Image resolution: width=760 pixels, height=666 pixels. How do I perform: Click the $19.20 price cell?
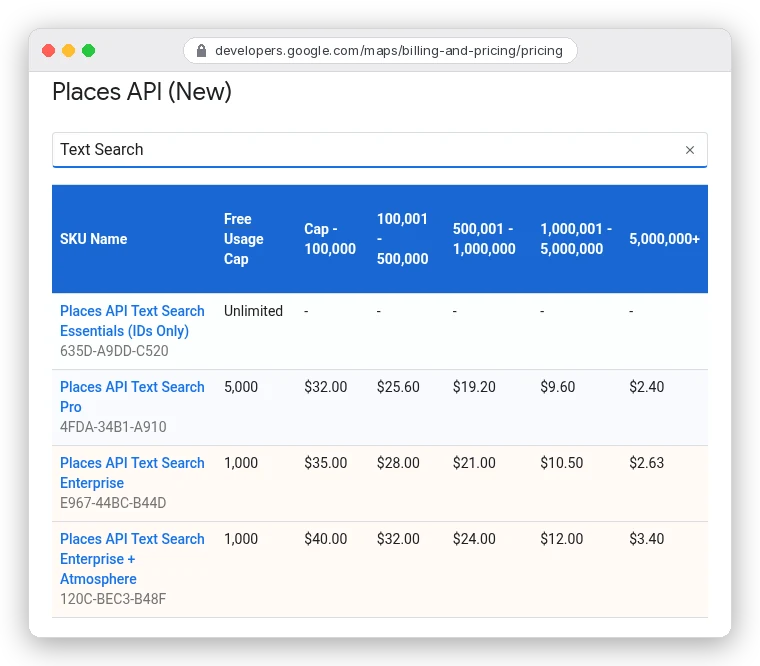pos(474,387)
